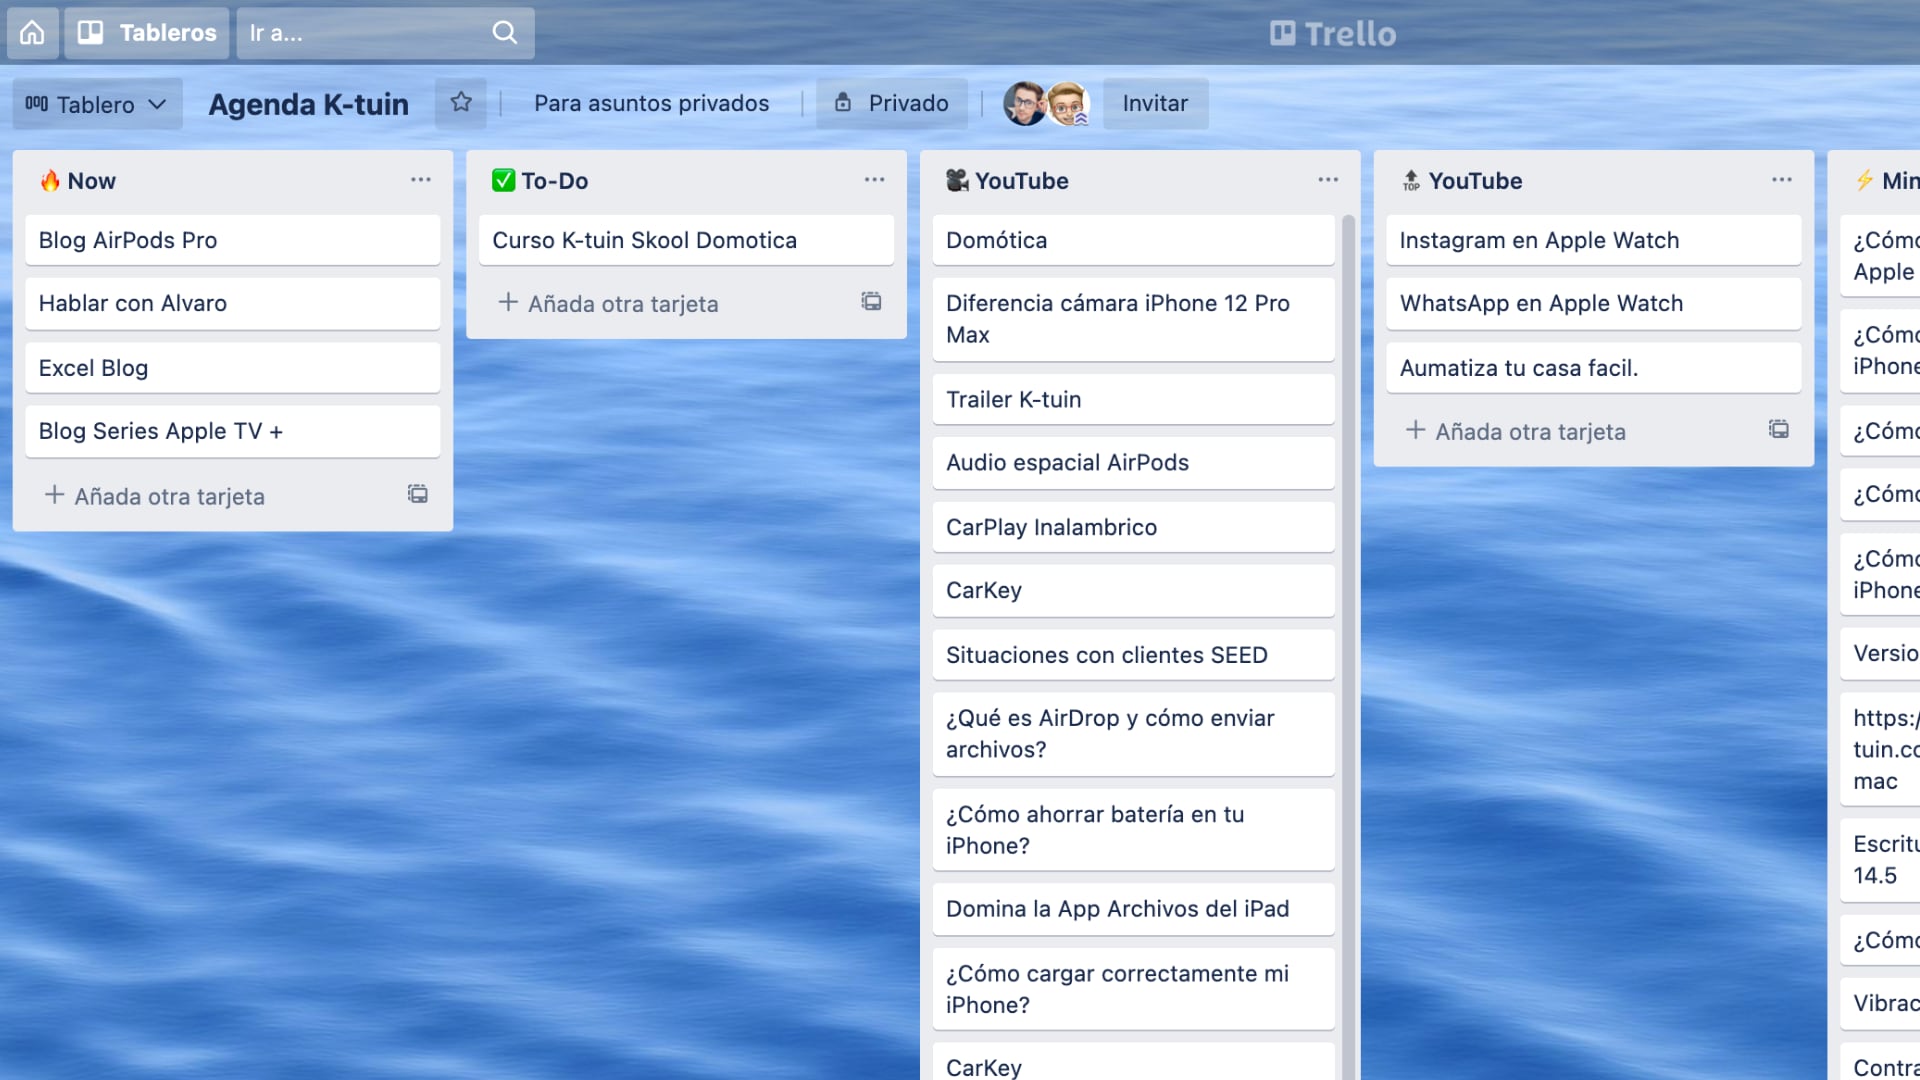Open 'WhatsApp en Apple Watch' card

point(1593,304)
